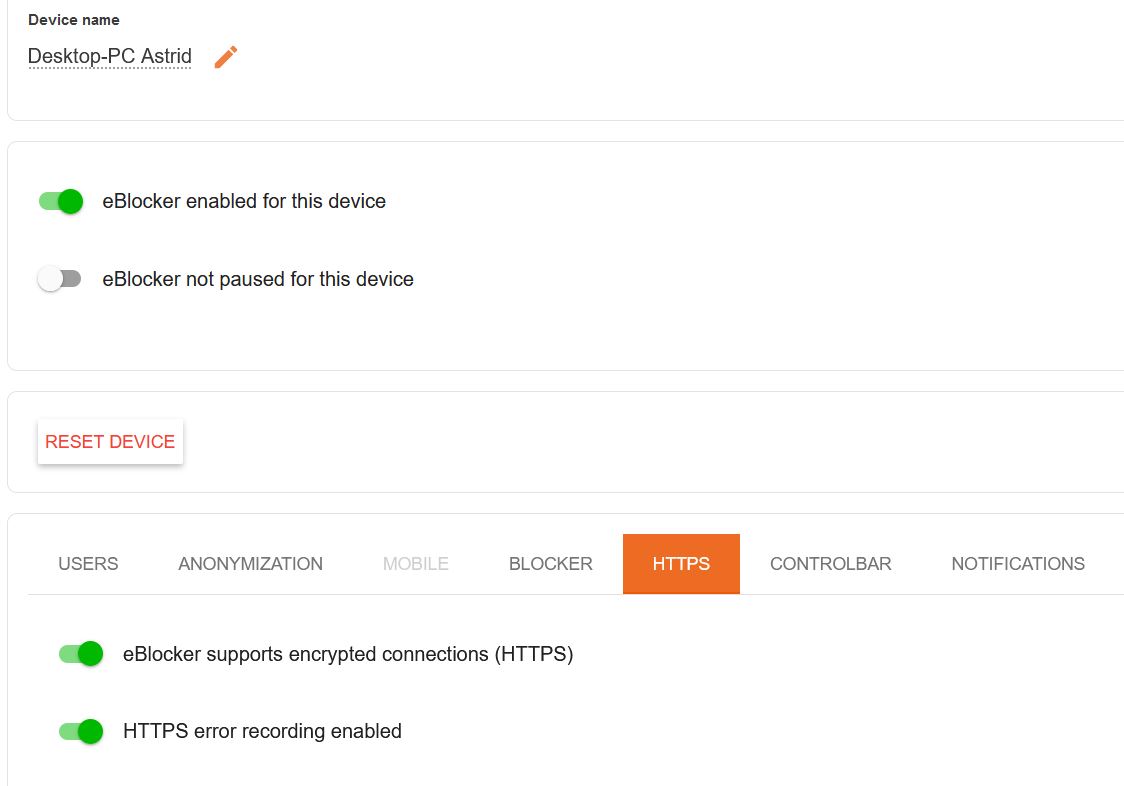Click the pencil icon to edit device name
Screen dimensions: 1124x786
226,57
